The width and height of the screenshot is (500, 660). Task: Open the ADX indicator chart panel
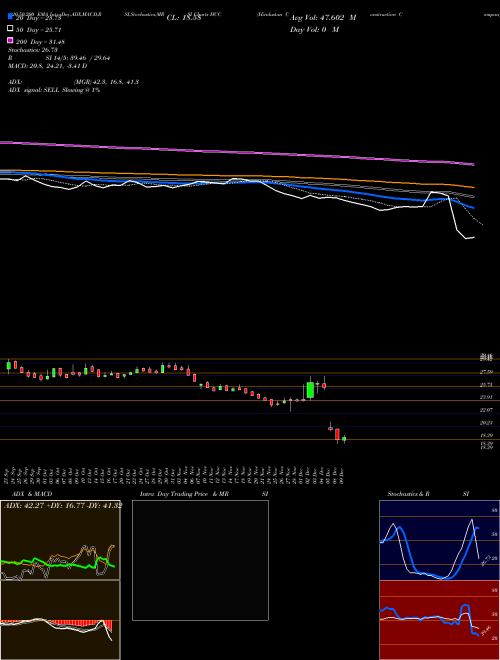(60, 540)
